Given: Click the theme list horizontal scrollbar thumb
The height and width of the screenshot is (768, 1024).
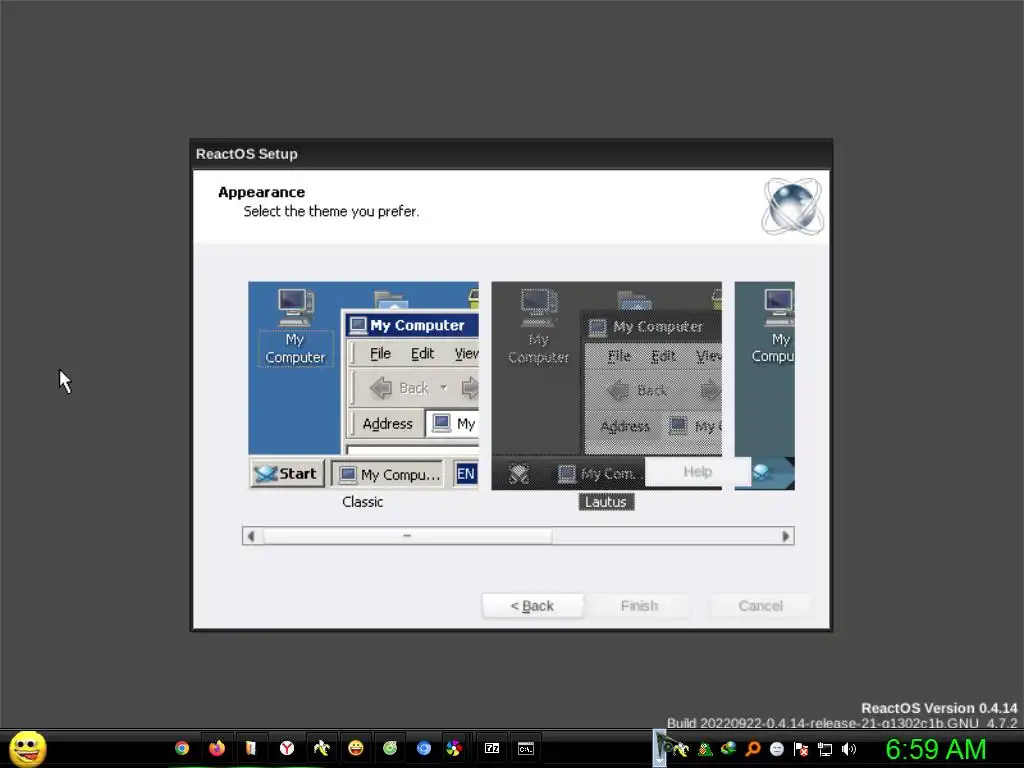Looking at the screenshot, I should tap(407, 536).
